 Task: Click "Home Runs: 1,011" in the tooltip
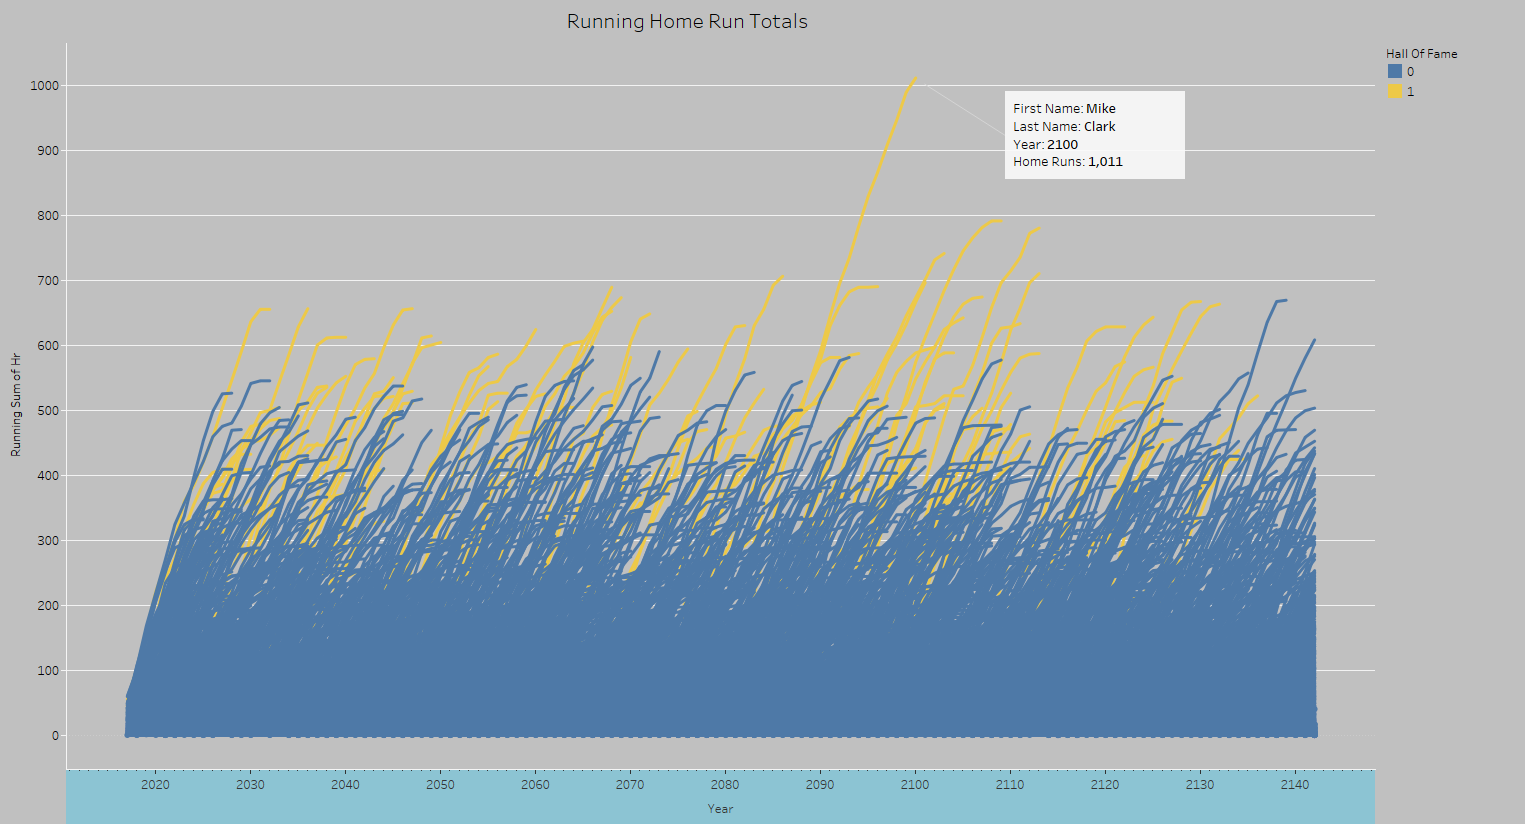[1067, 162]
